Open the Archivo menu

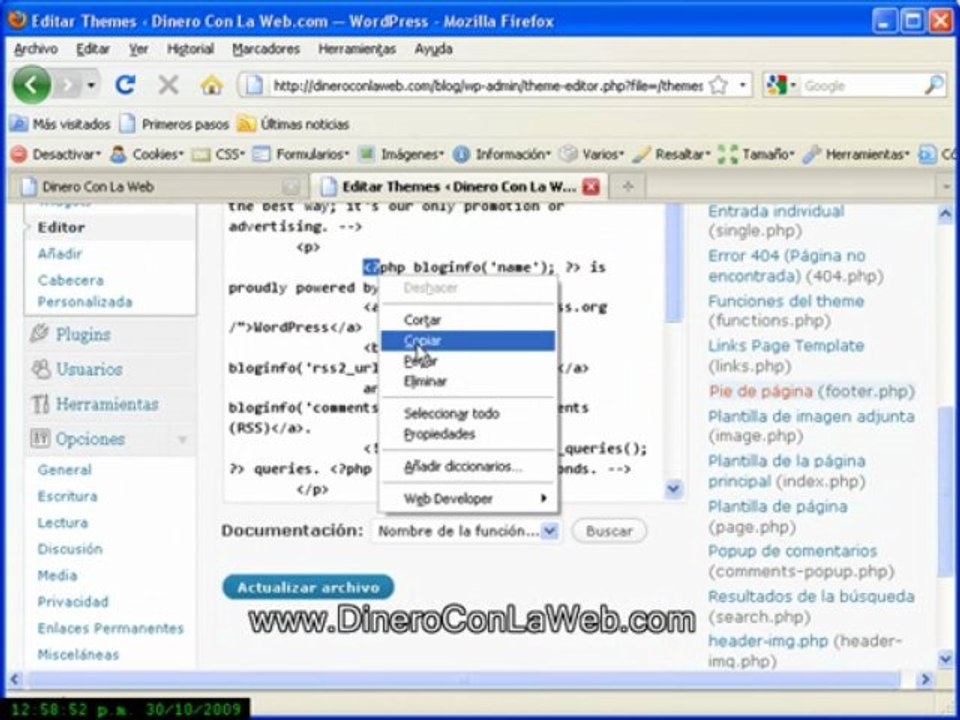point(36,49)
